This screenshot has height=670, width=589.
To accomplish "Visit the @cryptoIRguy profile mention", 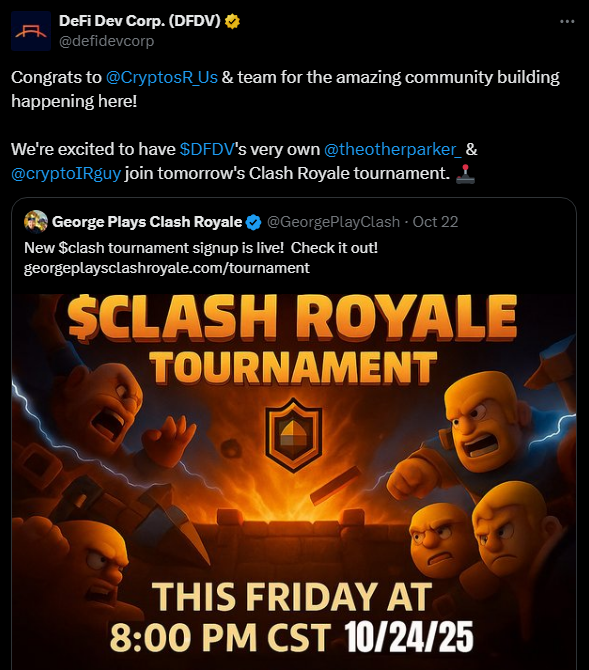I will pyautogui.click(x=66, y=173).
